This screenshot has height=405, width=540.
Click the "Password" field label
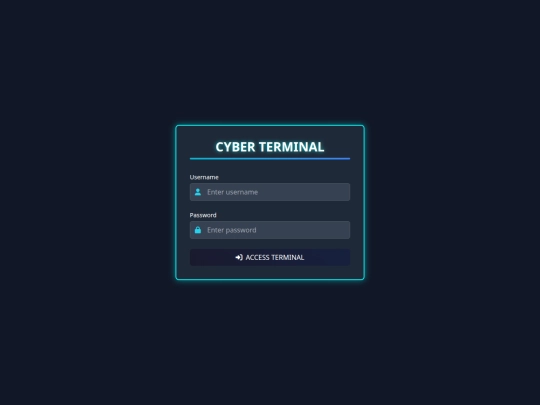pos(203,215)
